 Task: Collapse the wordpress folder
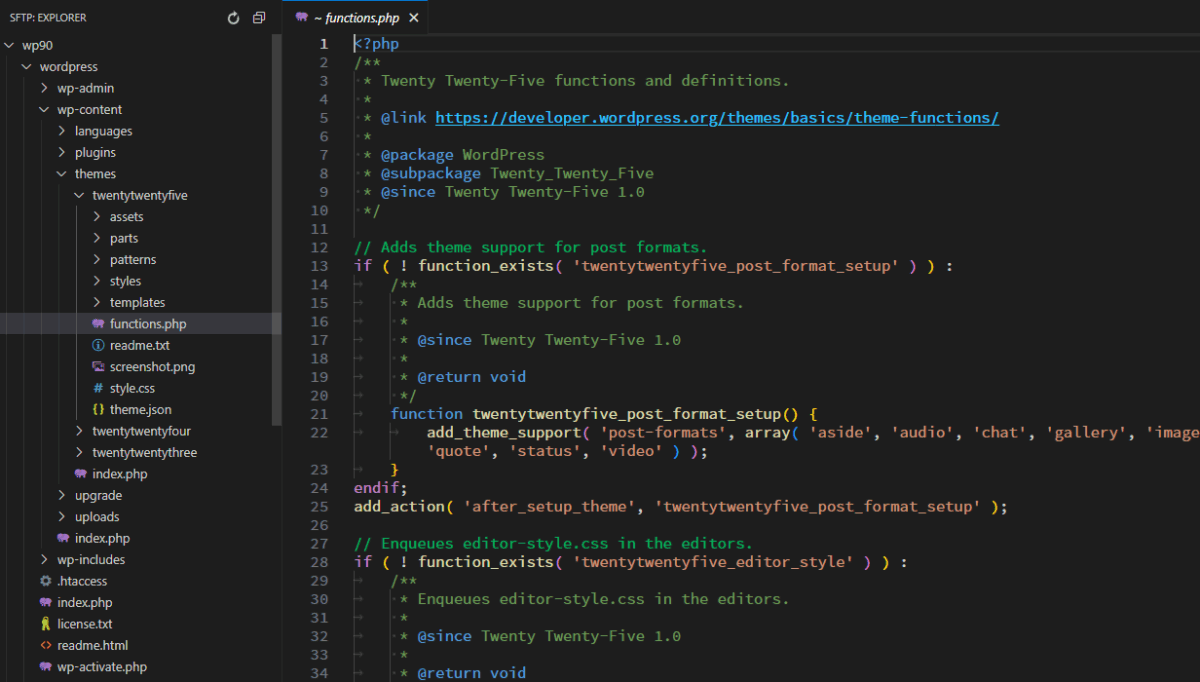(x=27, y=67)
